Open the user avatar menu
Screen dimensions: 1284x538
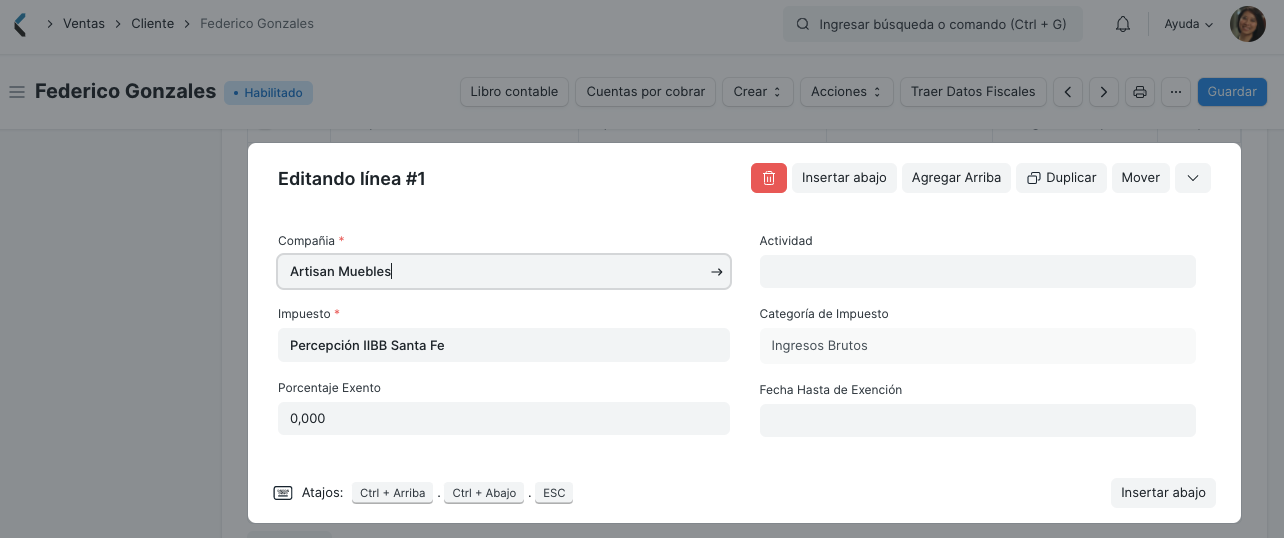click(1247, 24)
